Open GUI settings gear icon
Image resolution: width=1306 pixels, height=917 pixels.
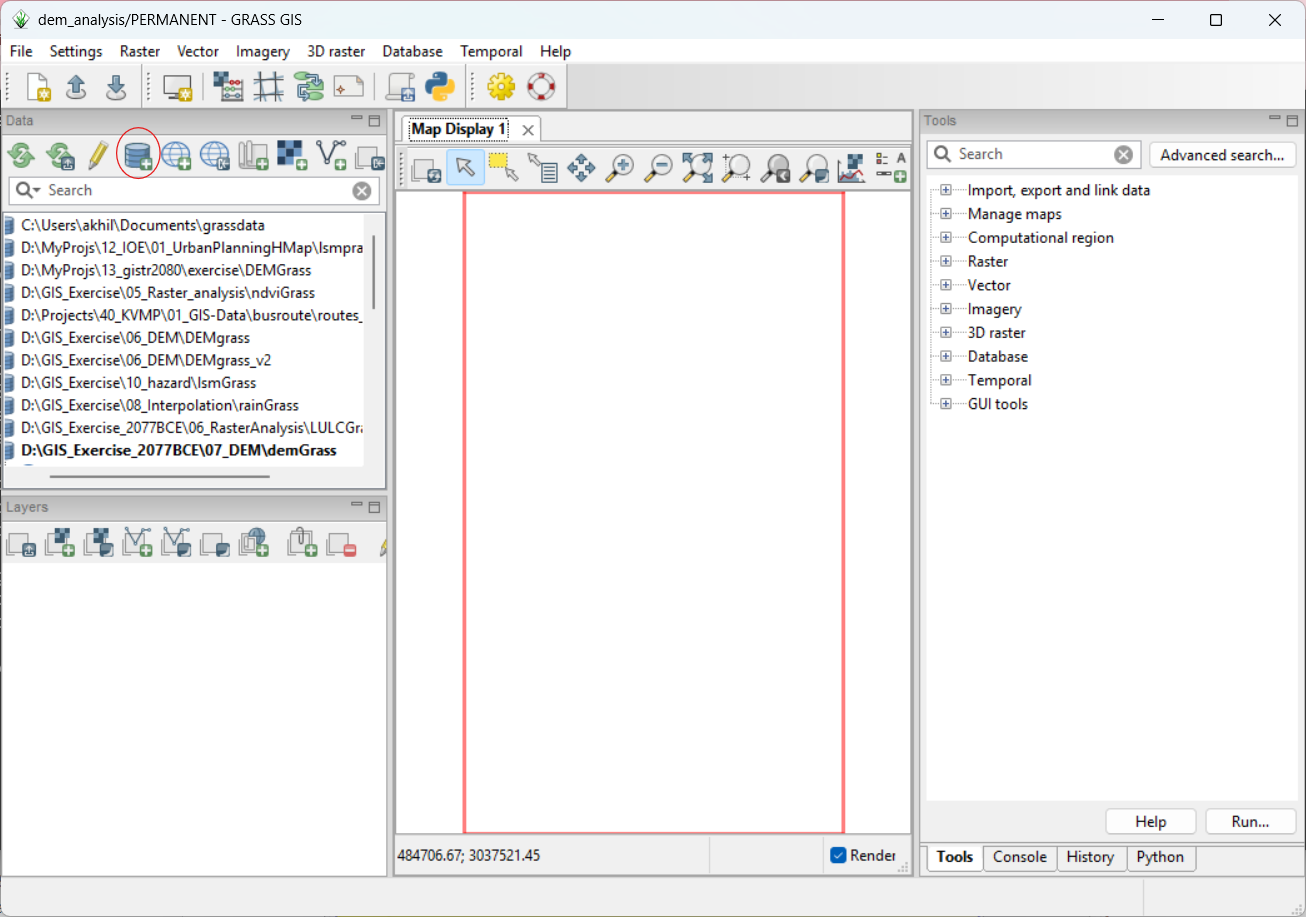click(500, 88)
